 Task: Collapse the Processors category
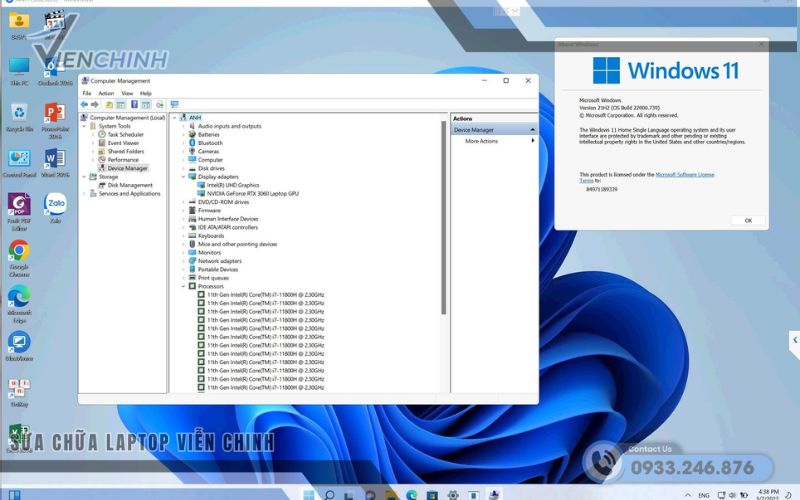point(184,286)
